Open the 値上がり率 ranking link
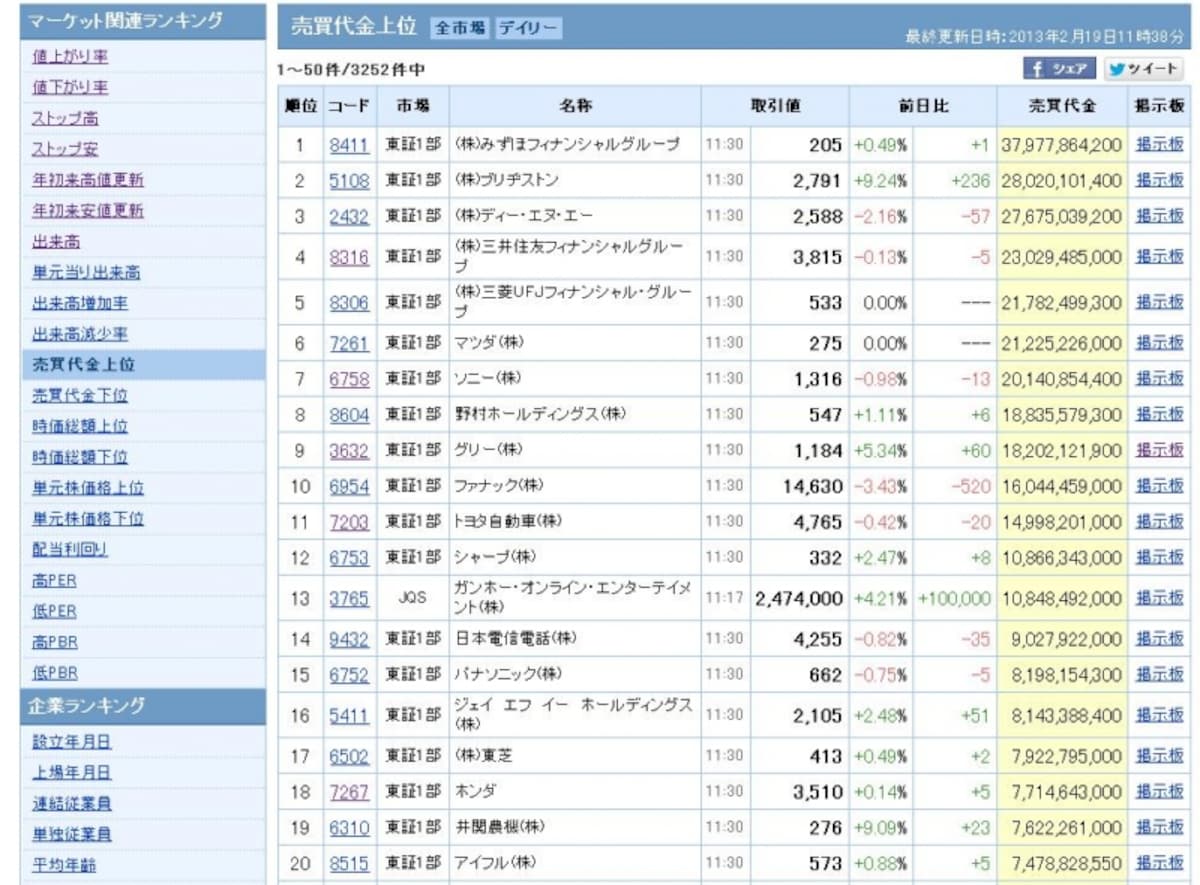 tap(70, 57)
